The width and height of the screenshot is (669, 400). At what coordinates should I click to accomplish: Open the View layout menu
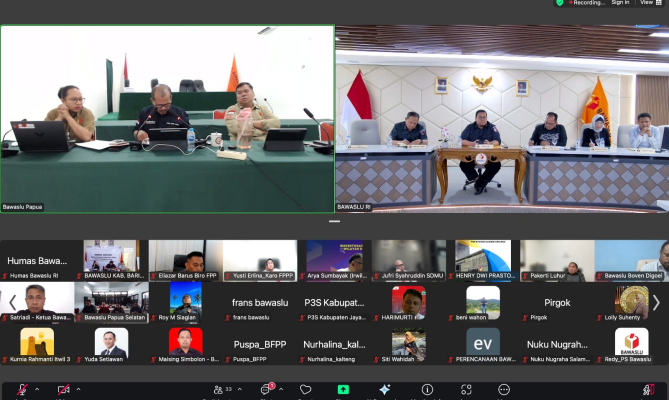[x=650, y=3]
